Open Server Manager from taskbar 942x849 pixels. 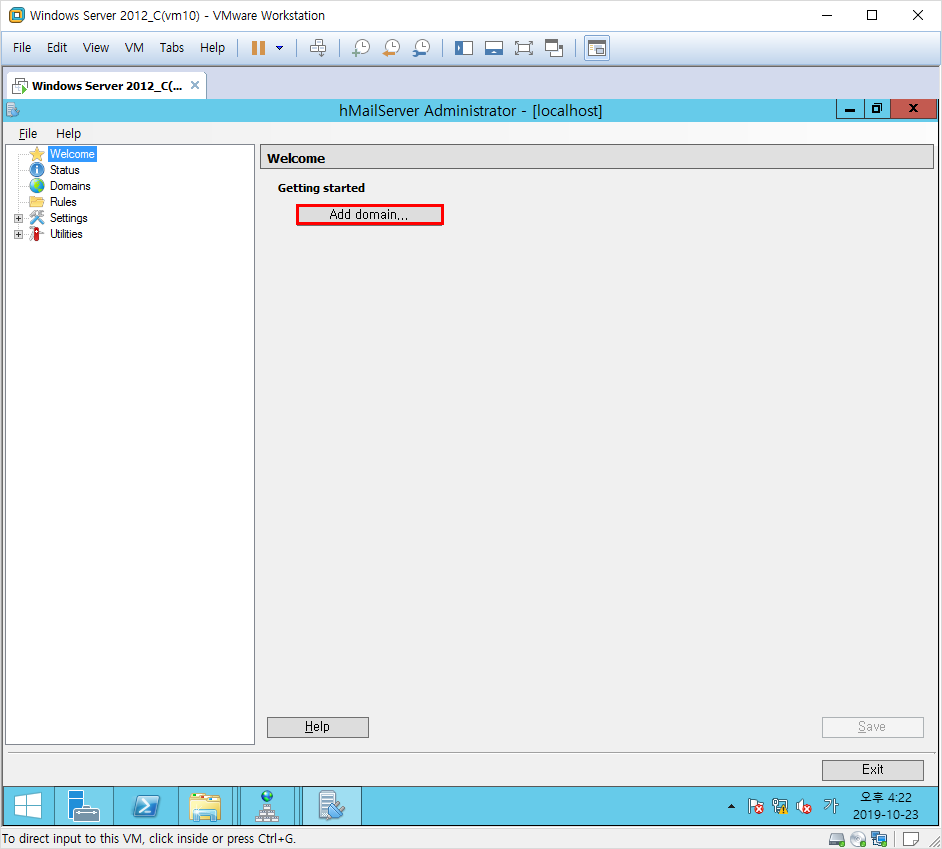[84, 806]
